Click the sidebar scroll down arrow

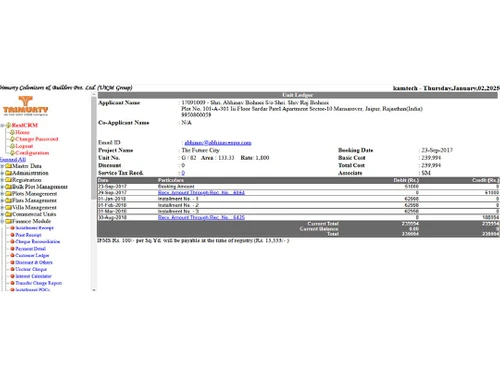94,290
